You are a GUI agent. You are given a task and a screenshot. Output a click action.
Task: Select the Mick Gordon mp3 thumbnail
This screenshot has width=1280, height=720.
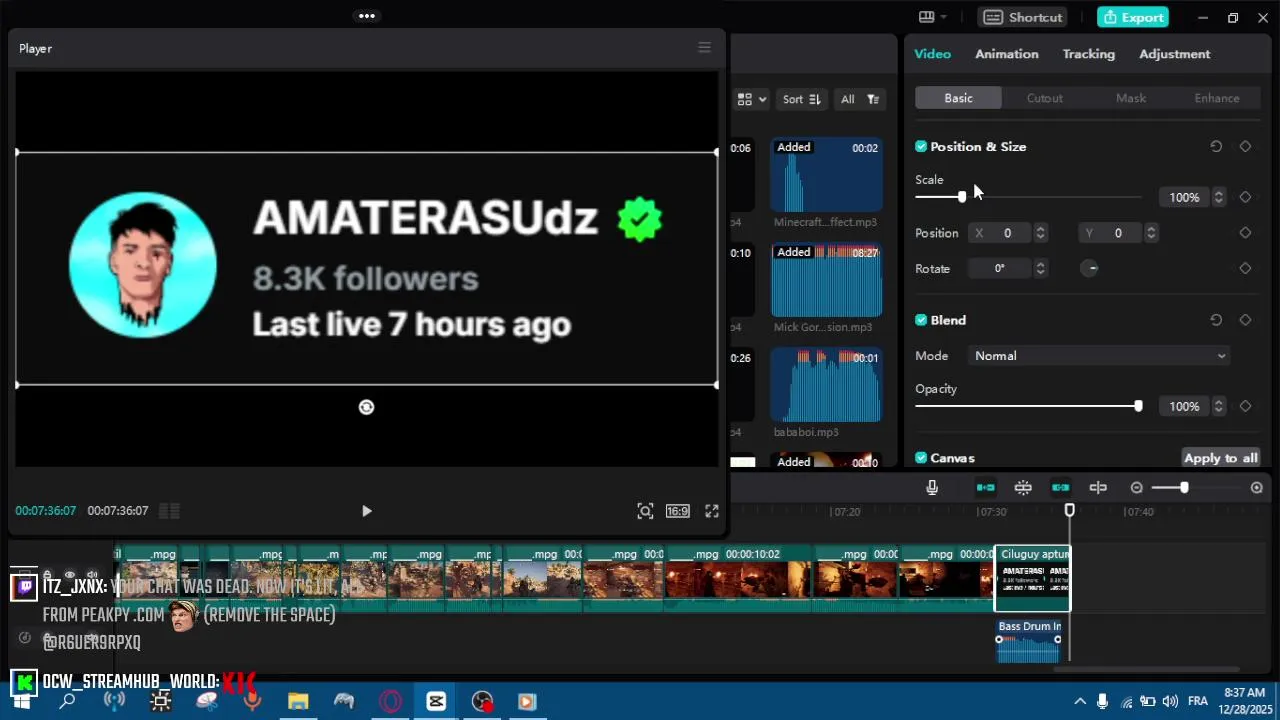[826, 280]
